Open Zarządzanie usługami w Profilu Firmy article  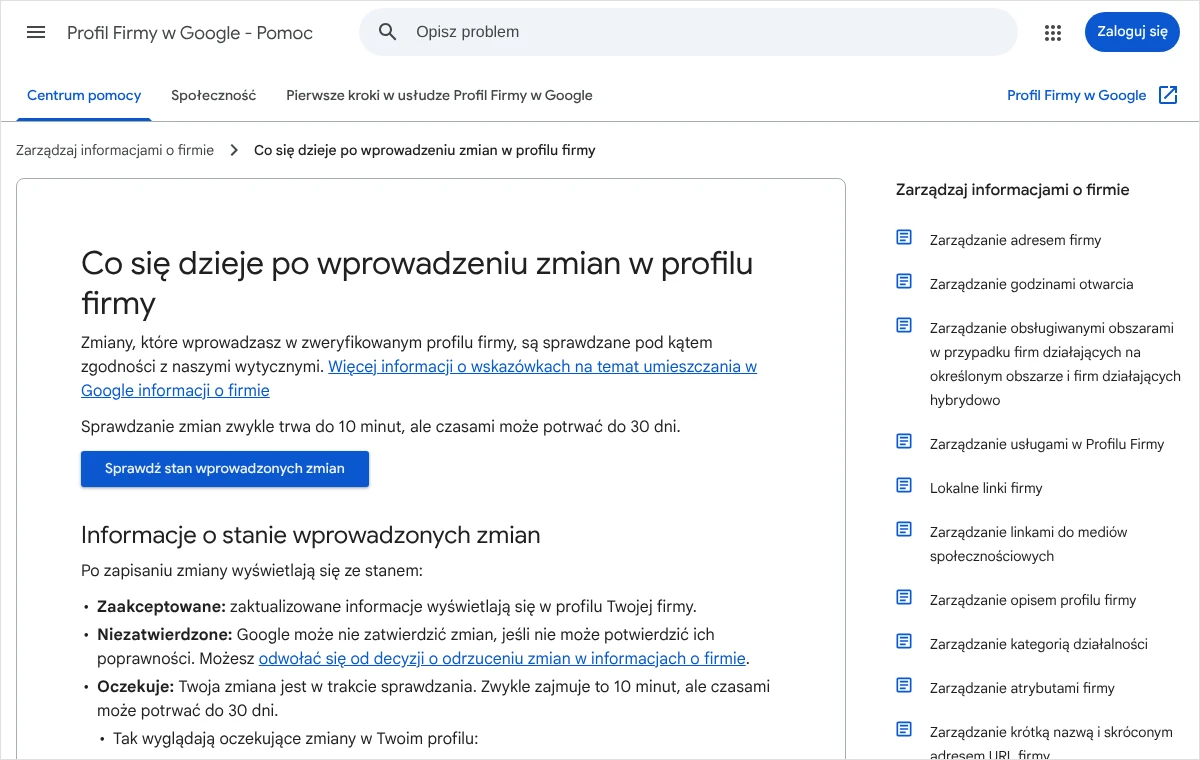coord(1047,444)
